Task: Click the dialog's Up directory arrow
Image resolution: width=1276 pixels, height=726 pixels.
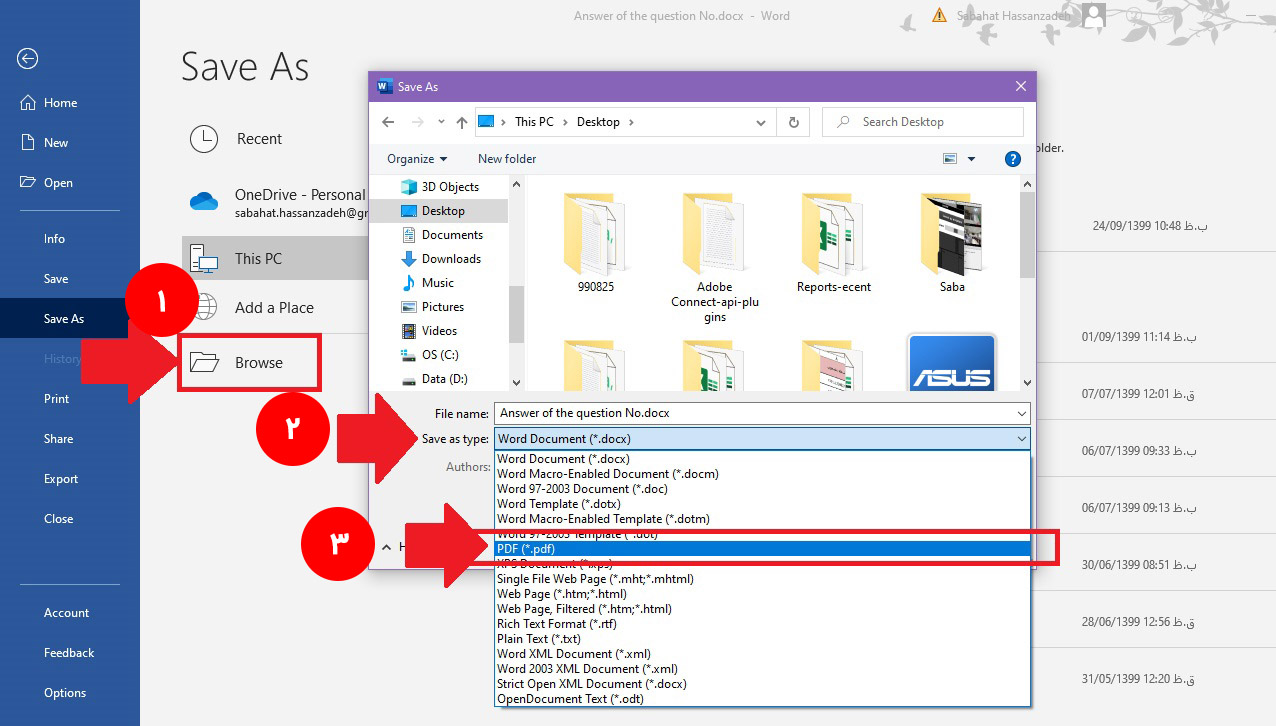Action: pos(462,122)
